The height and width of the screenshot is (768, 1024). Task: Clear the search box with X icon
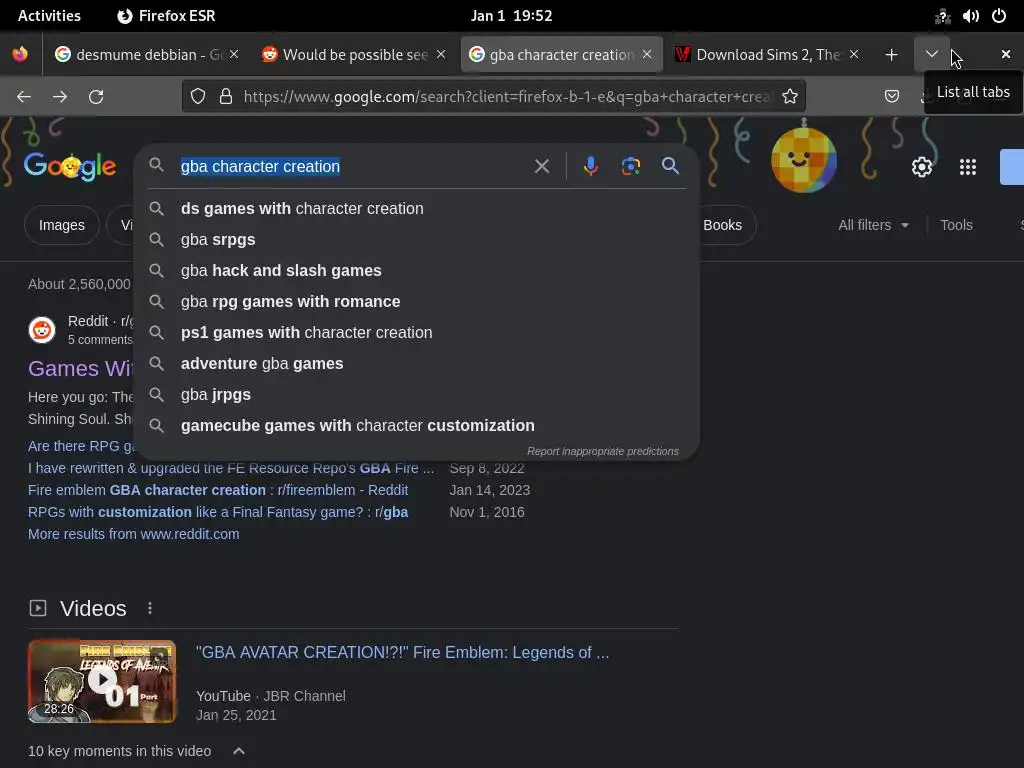point(541,167)
